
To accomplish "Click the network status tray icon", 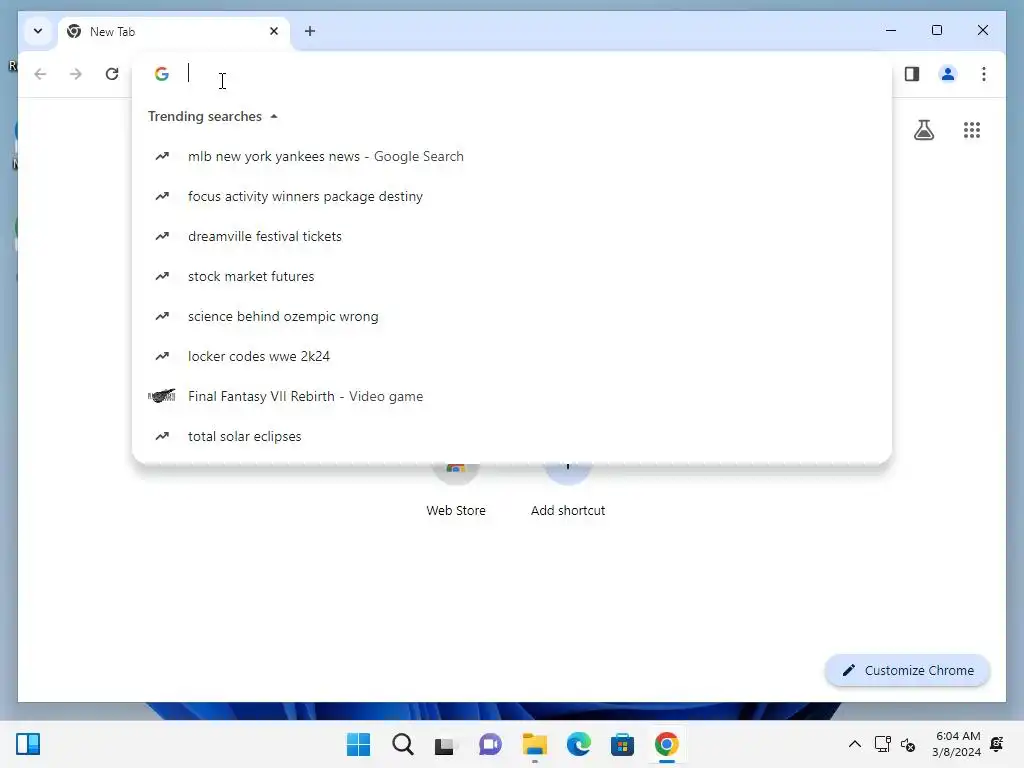I will click(x=882, y=744).
